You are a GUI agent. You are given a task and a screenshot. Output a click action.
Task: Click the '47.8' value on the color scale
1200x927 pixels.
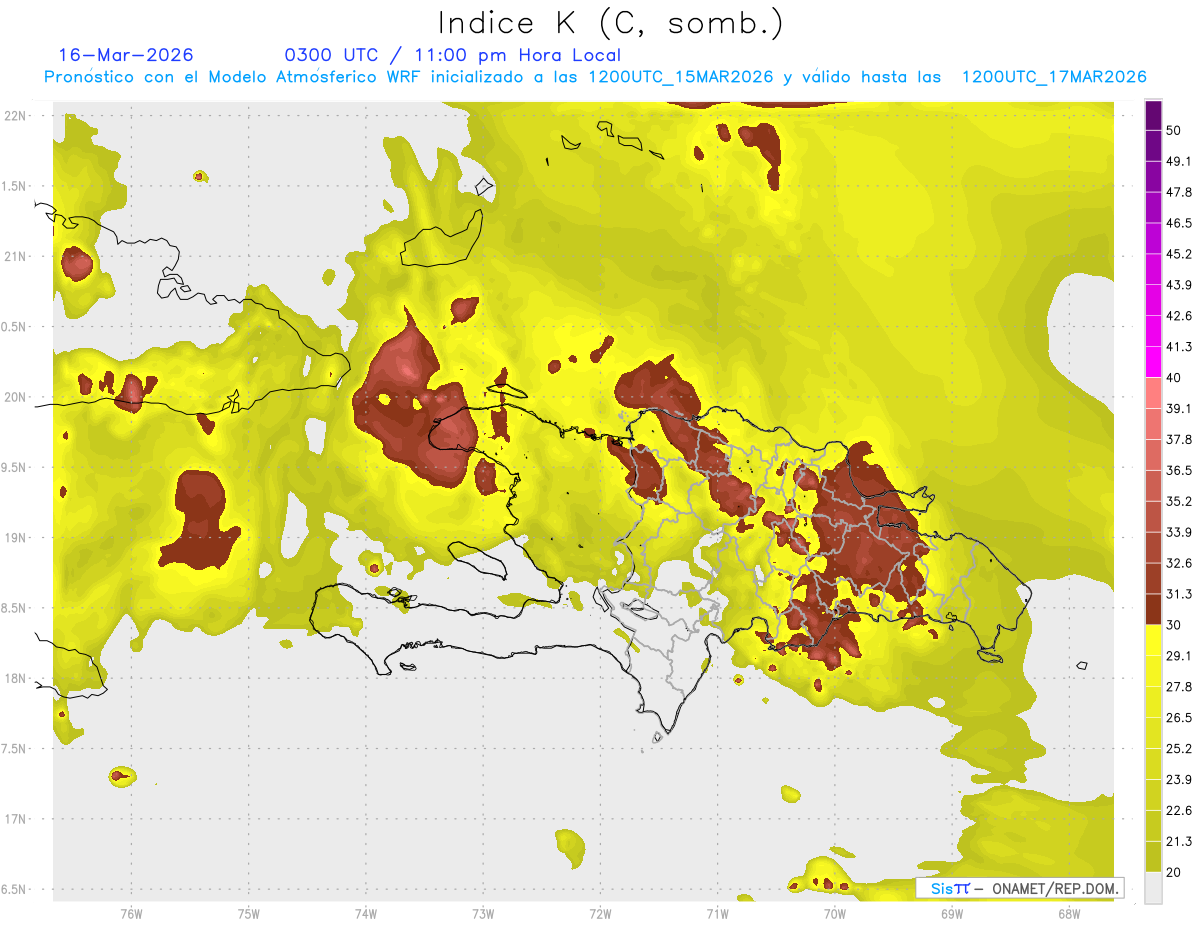coord(1179,192)
